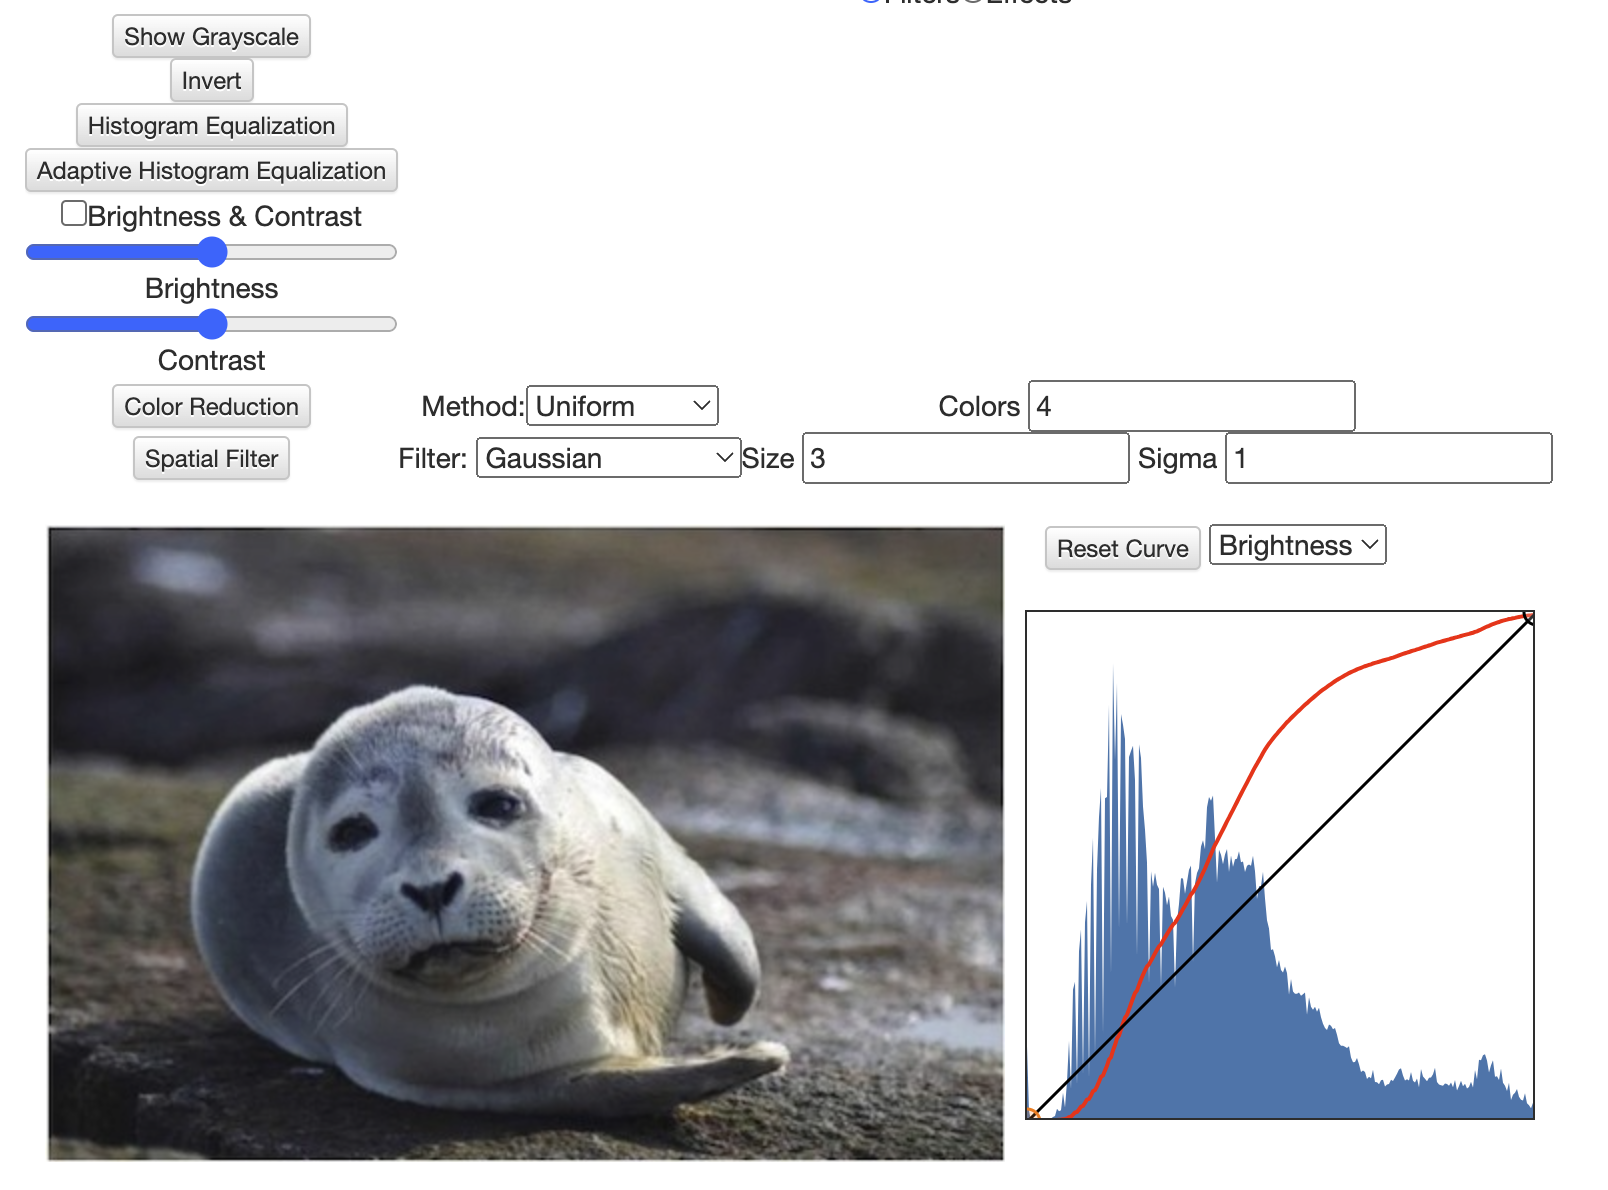Apply the Spatial Filter
The image size is (1608, 1190).
click(211, 459)
